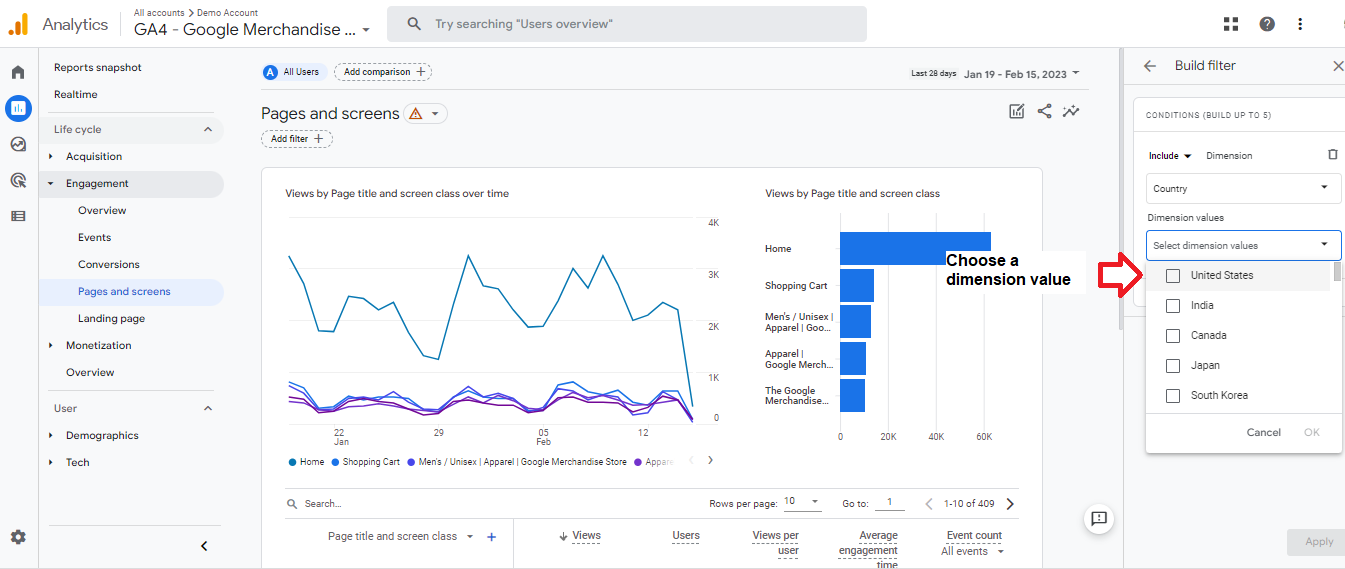Click Cancel in dimension values list
1345x569 pixels.
(x=1264, y=432)
